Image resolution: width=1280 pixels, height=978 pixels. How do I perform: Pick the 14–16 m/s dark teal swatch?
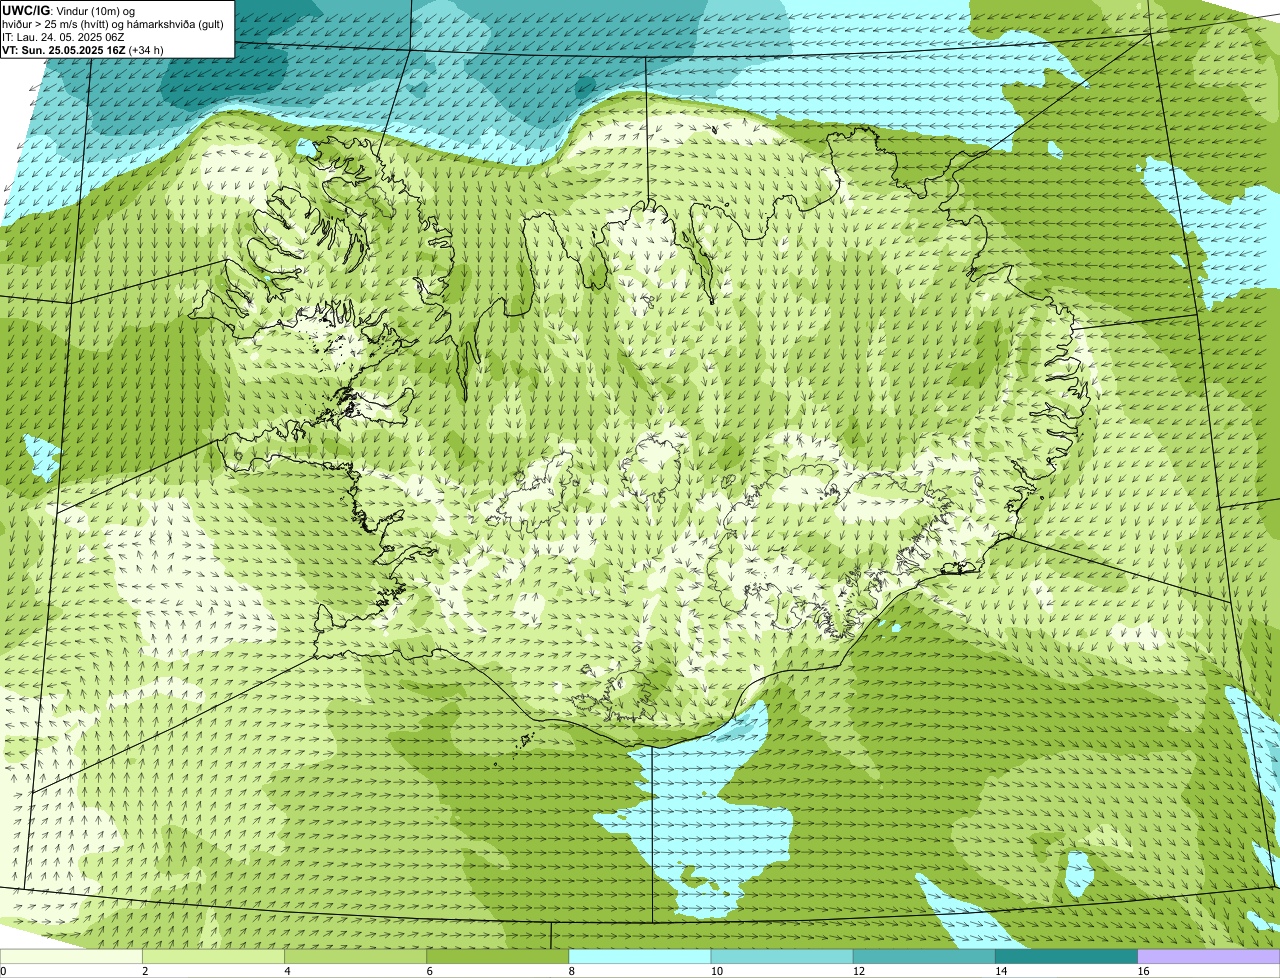[x=1067, y=956]
